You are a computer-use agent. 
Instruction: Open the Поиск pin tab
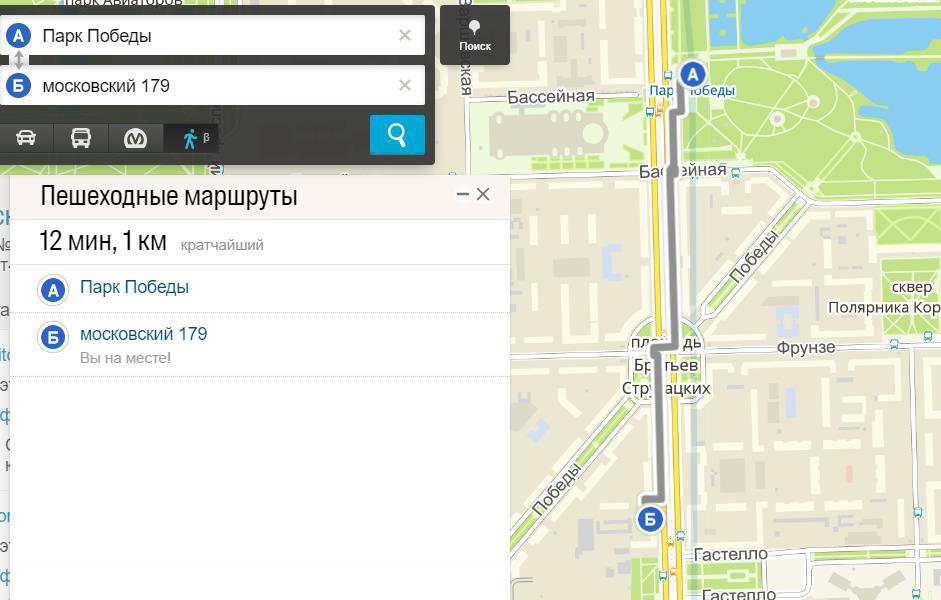click(475, 35)
